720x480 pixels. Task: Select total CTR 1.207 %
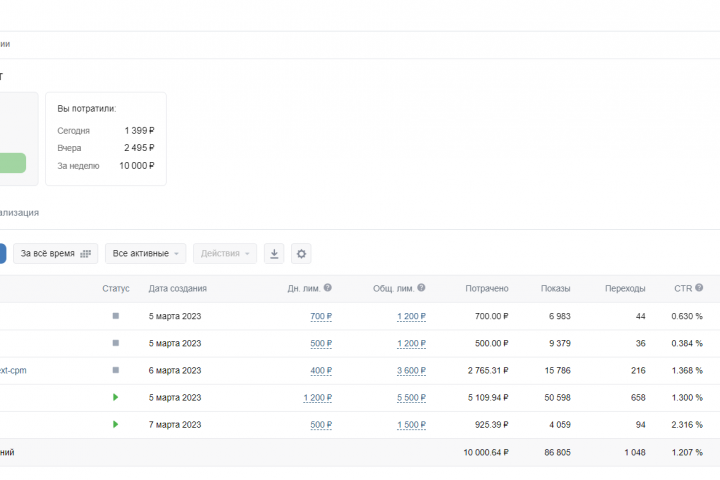click(x=687, y=452)
